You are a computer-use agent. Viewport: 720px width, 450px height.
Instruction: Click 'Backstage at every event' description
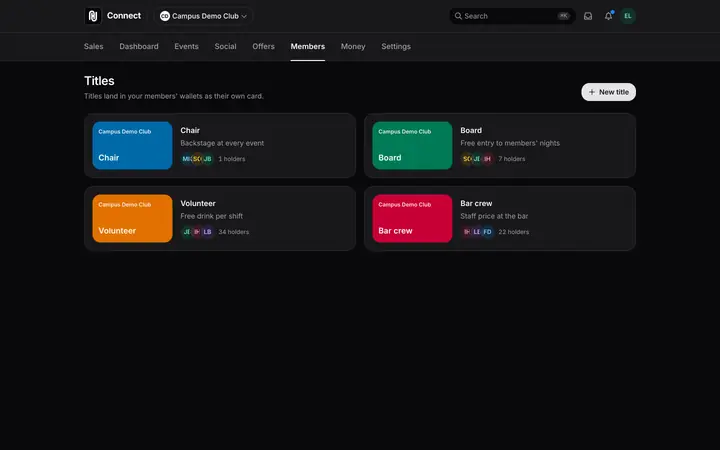pyautogui.click(x=222, y=143)
